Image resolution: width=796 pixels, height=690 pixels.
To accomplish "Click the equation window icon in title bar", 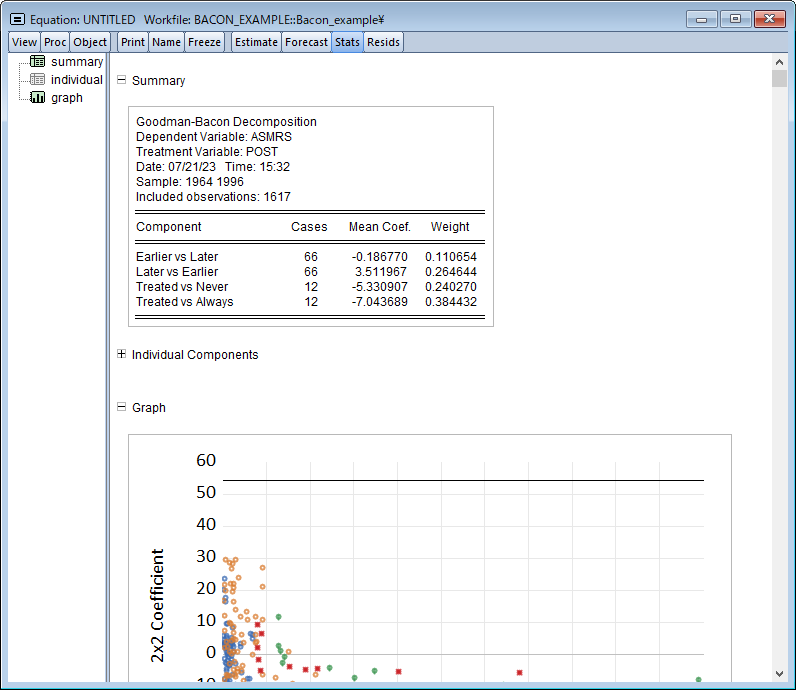I will tap(17, 20).
